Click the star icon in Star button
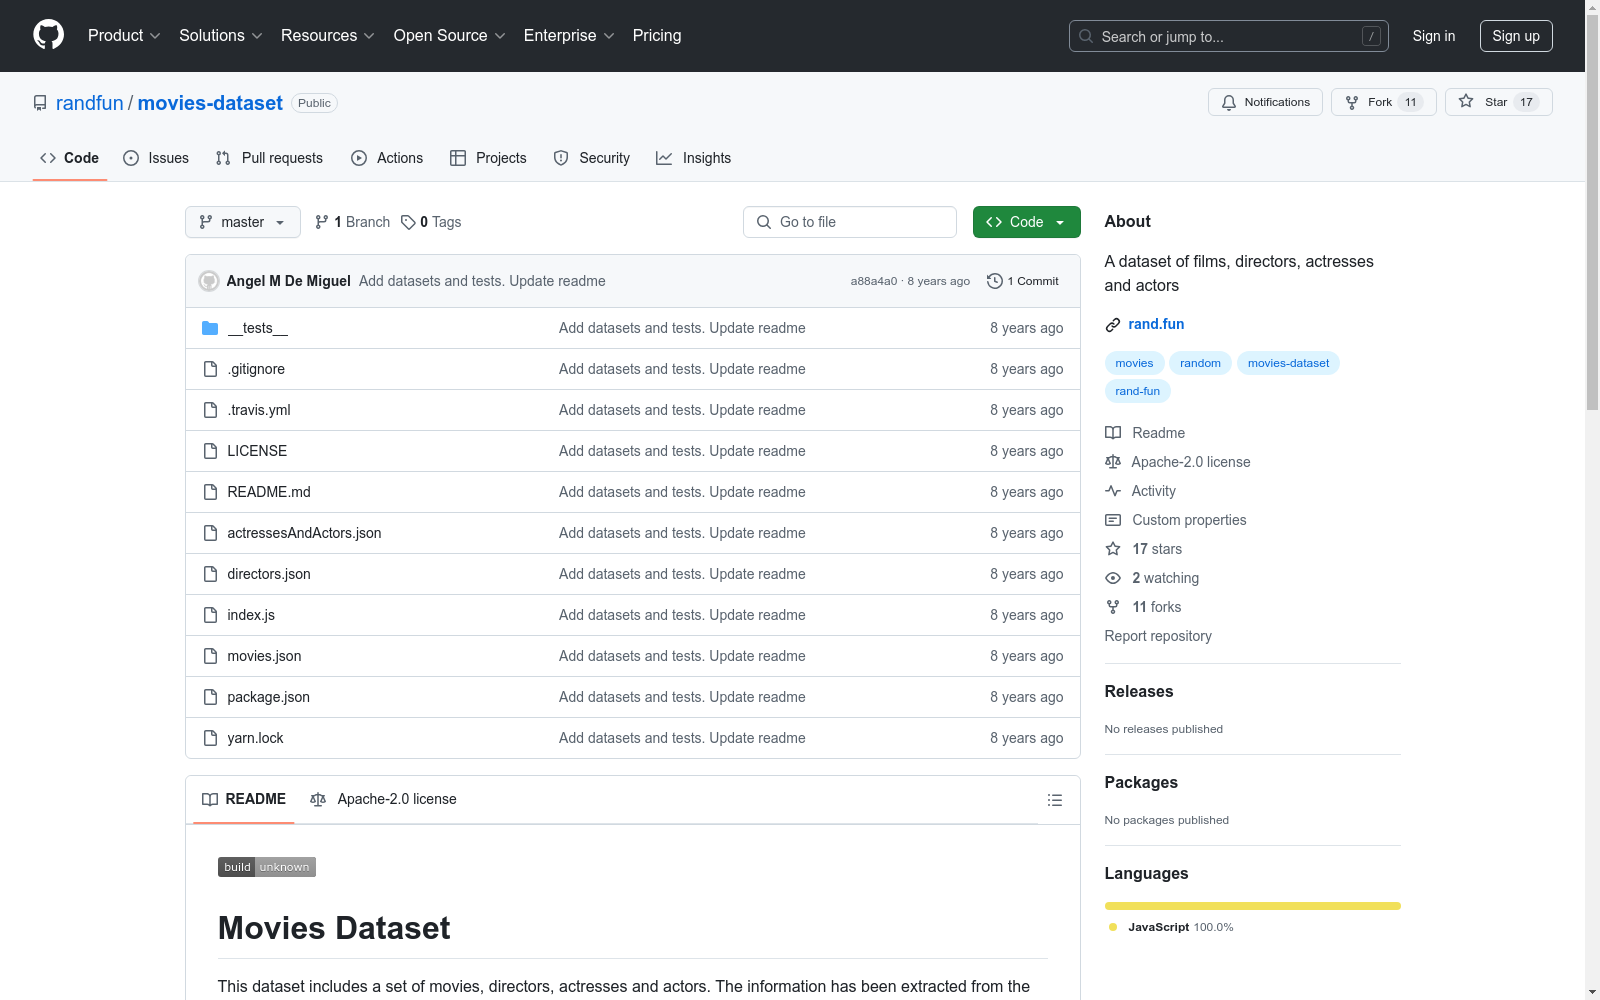Image resolution: width=1600 pixels, height=1000 pixels. coord(1466,102)
